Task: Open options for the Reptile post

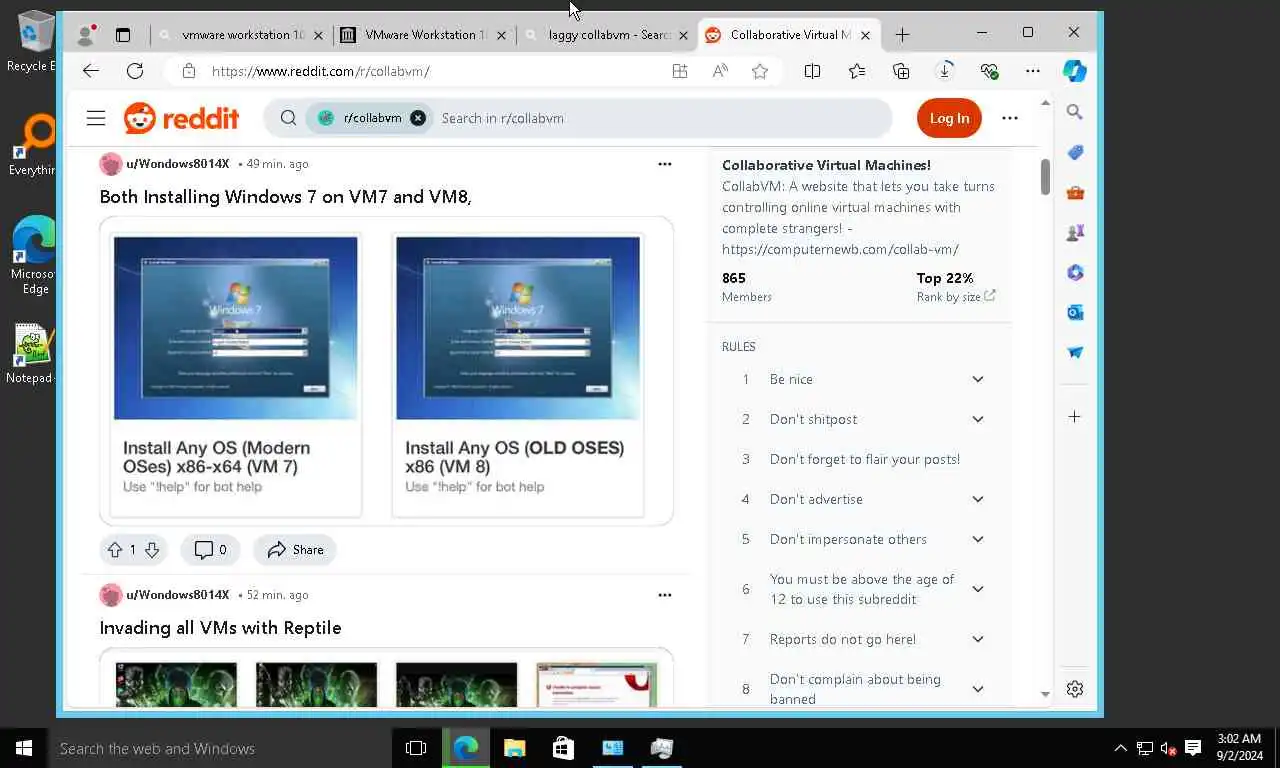Action: pos(665,595)
